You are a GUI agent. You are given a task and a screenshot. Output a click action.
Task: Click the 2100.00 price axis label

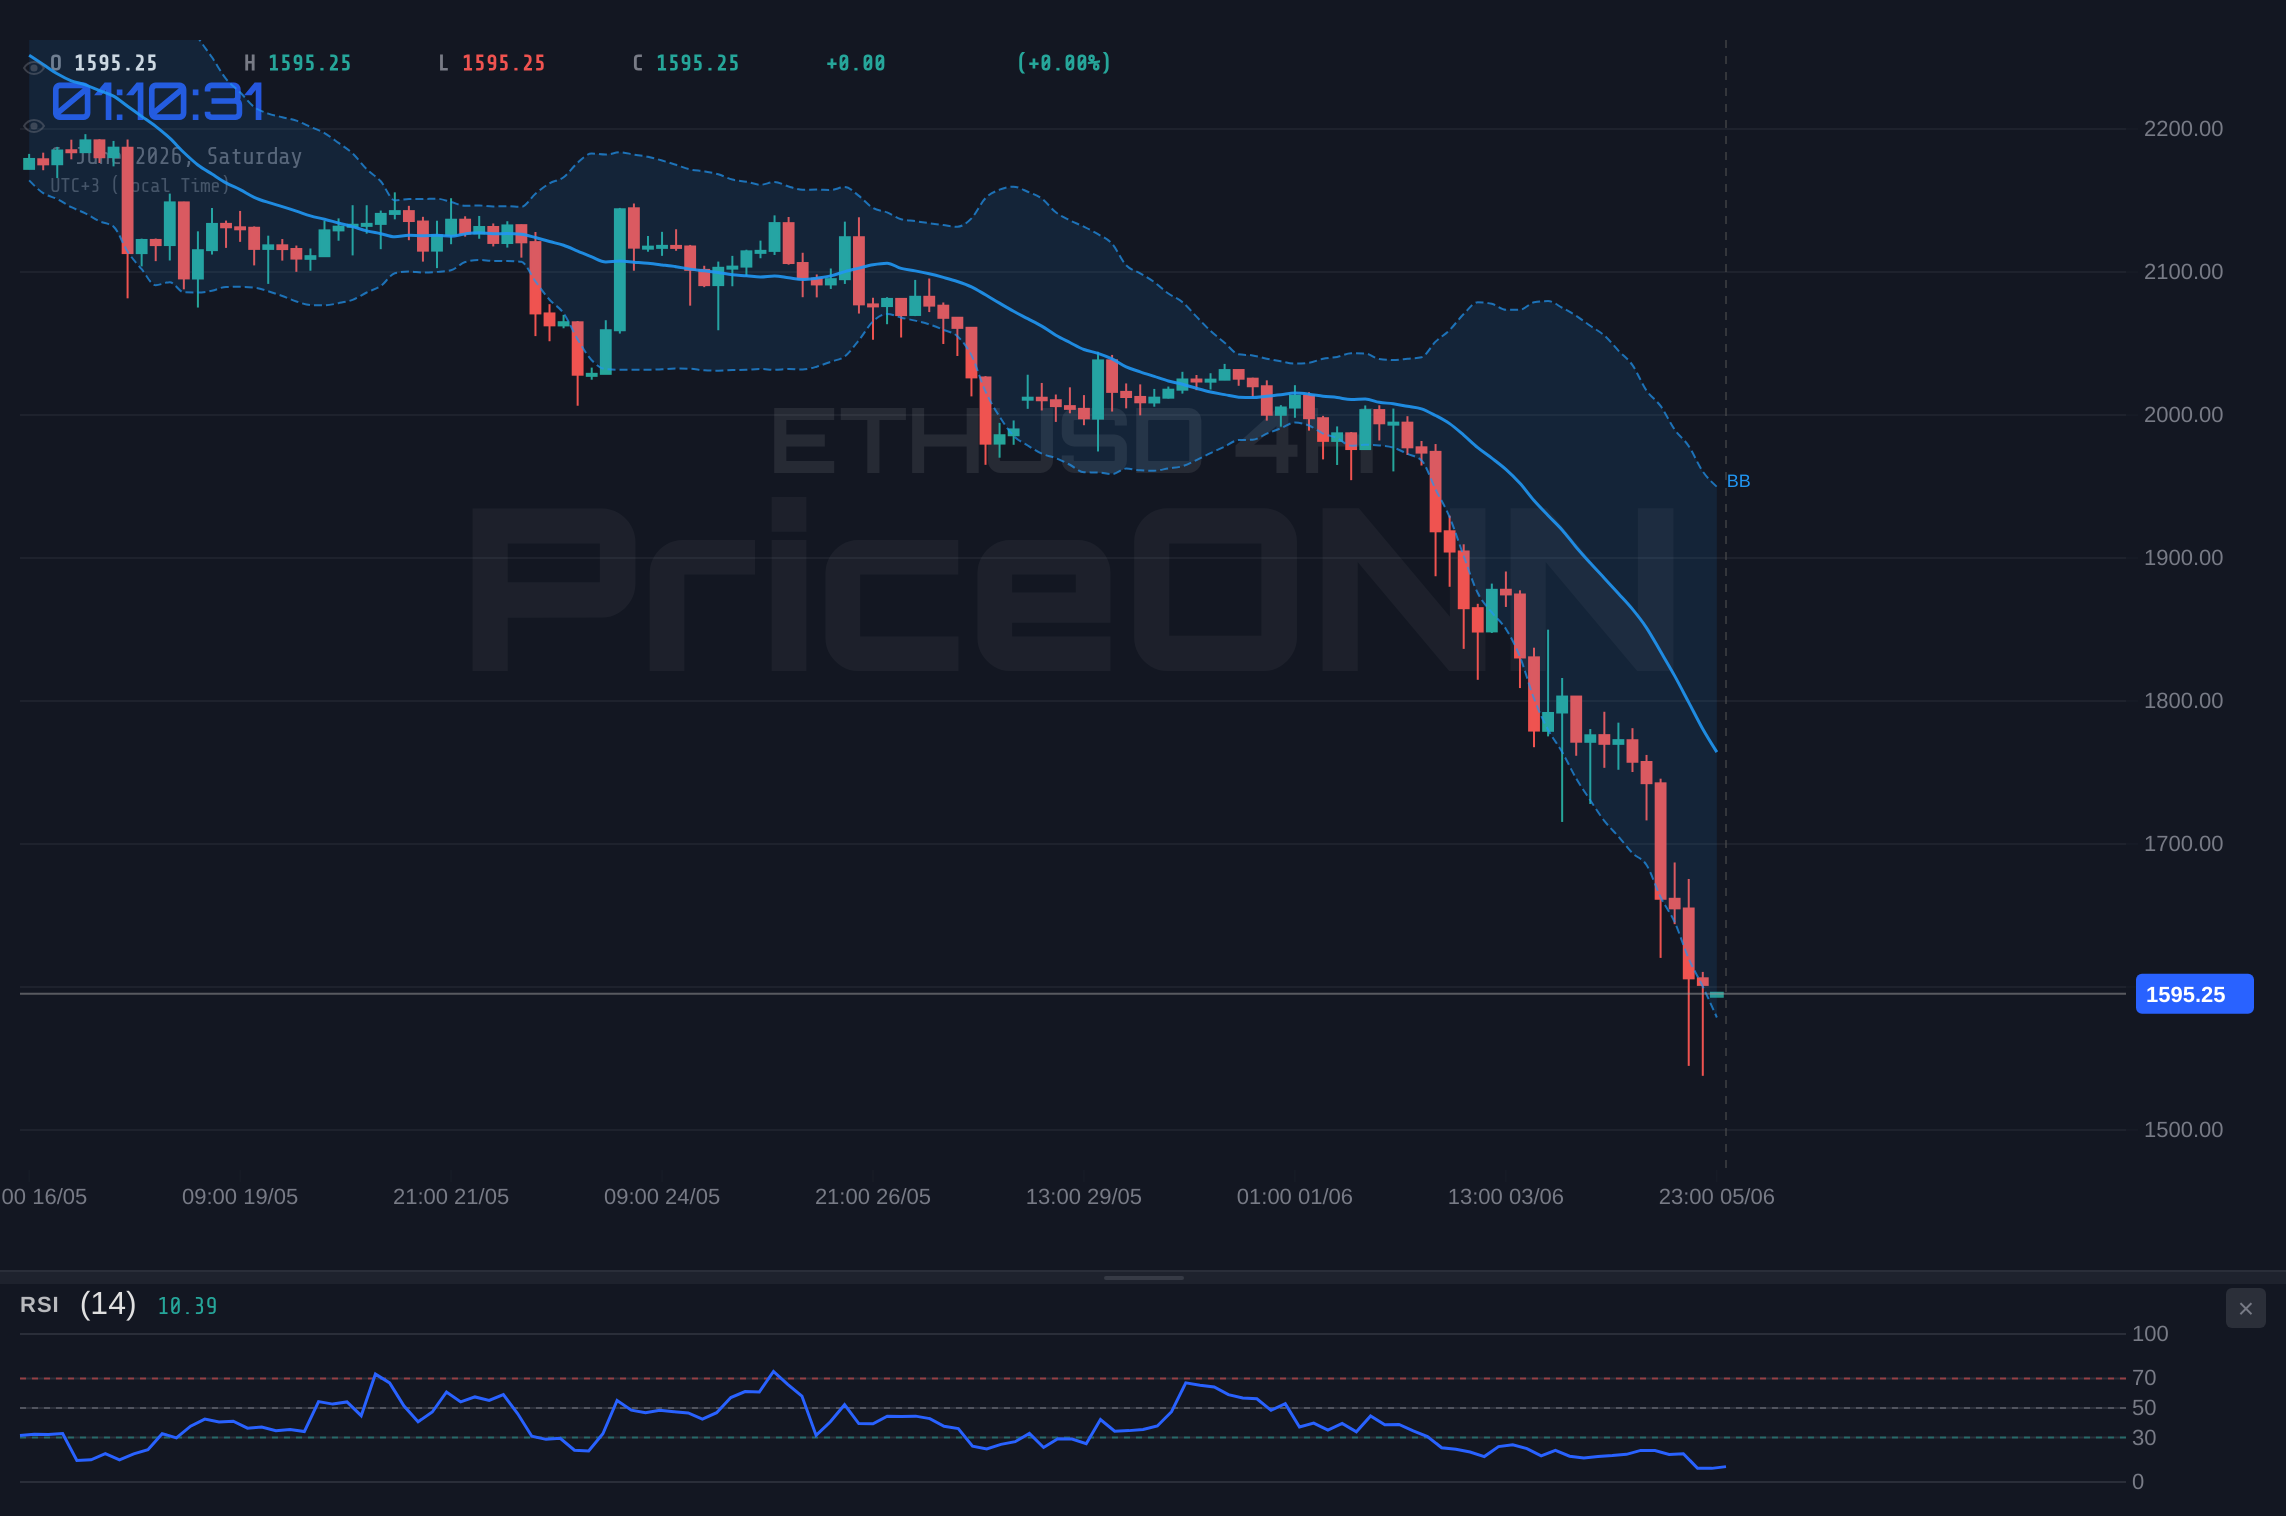click(x=2183, y=272)
